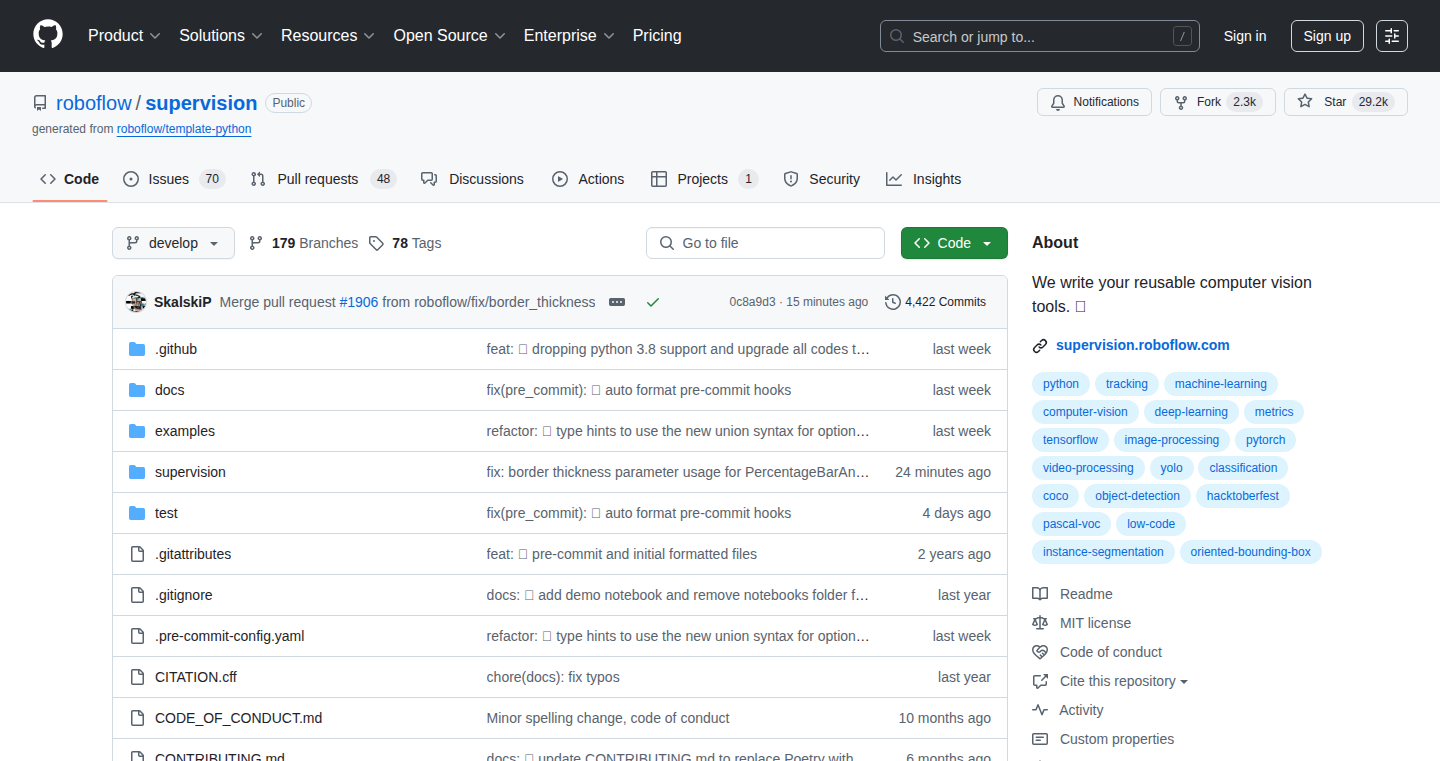Click the CITATION.cff file icon
This screenshot has width=1440, height=761.
[137, 677]
